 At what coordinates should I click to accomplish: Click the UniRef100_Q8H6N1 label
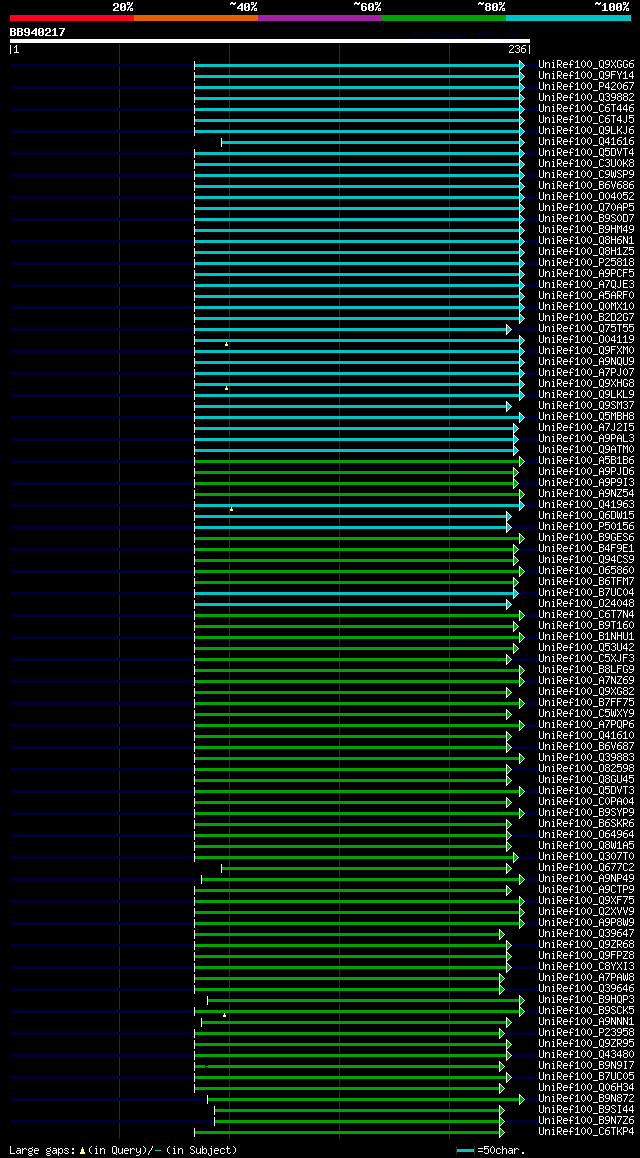click(x=586, y=241)
